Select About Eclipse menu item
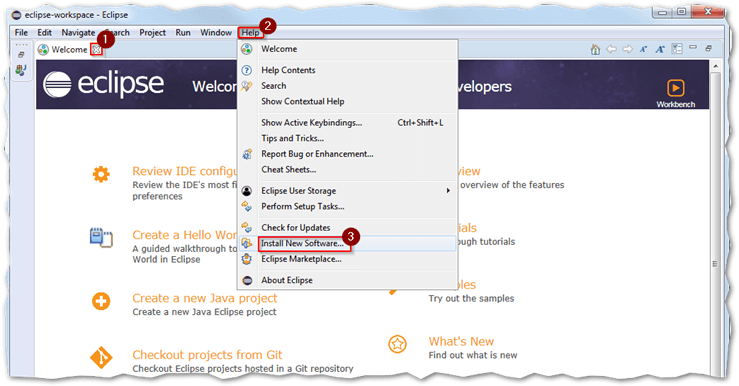739x386 pixels. coord(287,280)
